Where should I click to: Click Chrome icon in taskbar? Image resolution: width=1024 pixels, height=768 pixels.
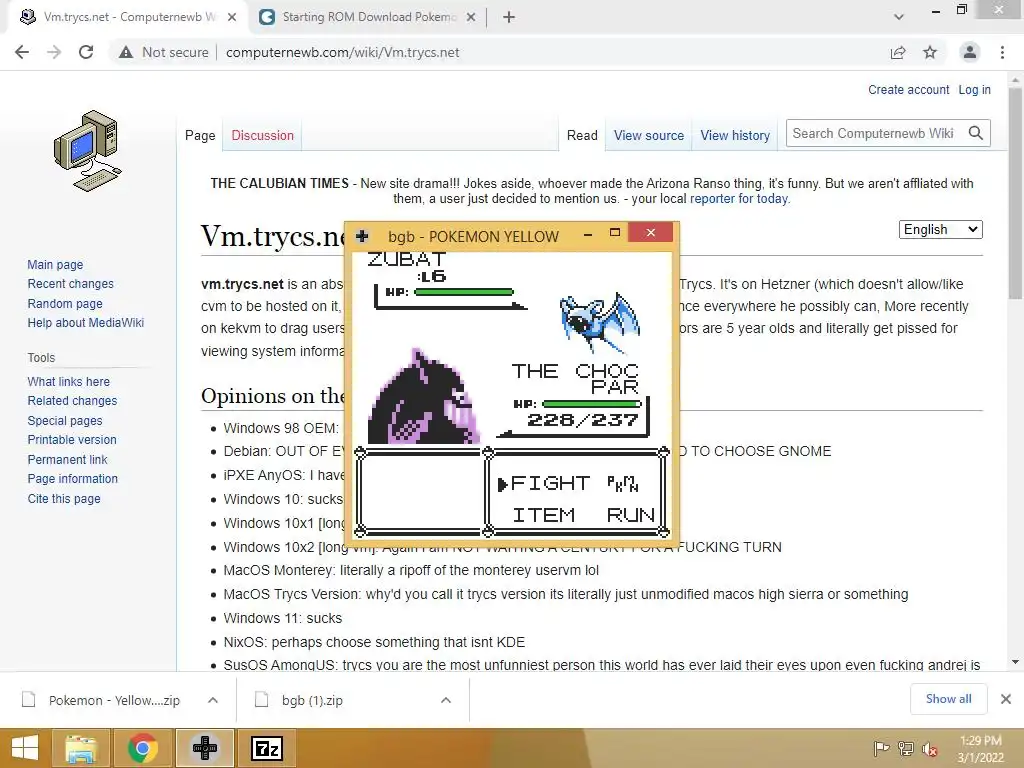tap(142, 748)
